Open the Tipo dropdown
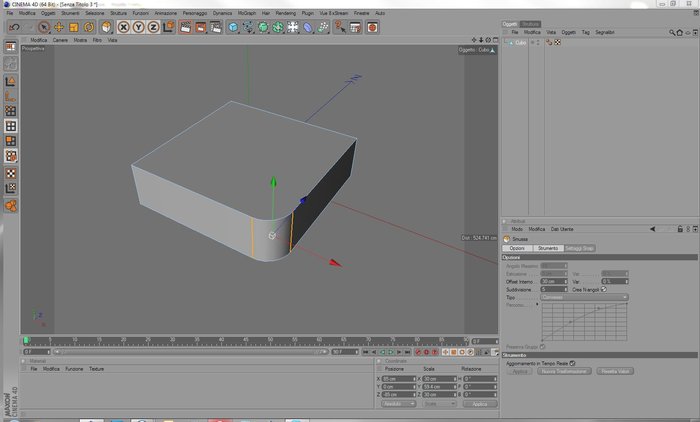The height and width of the screenshot is (422, 700). coord(584,297)
